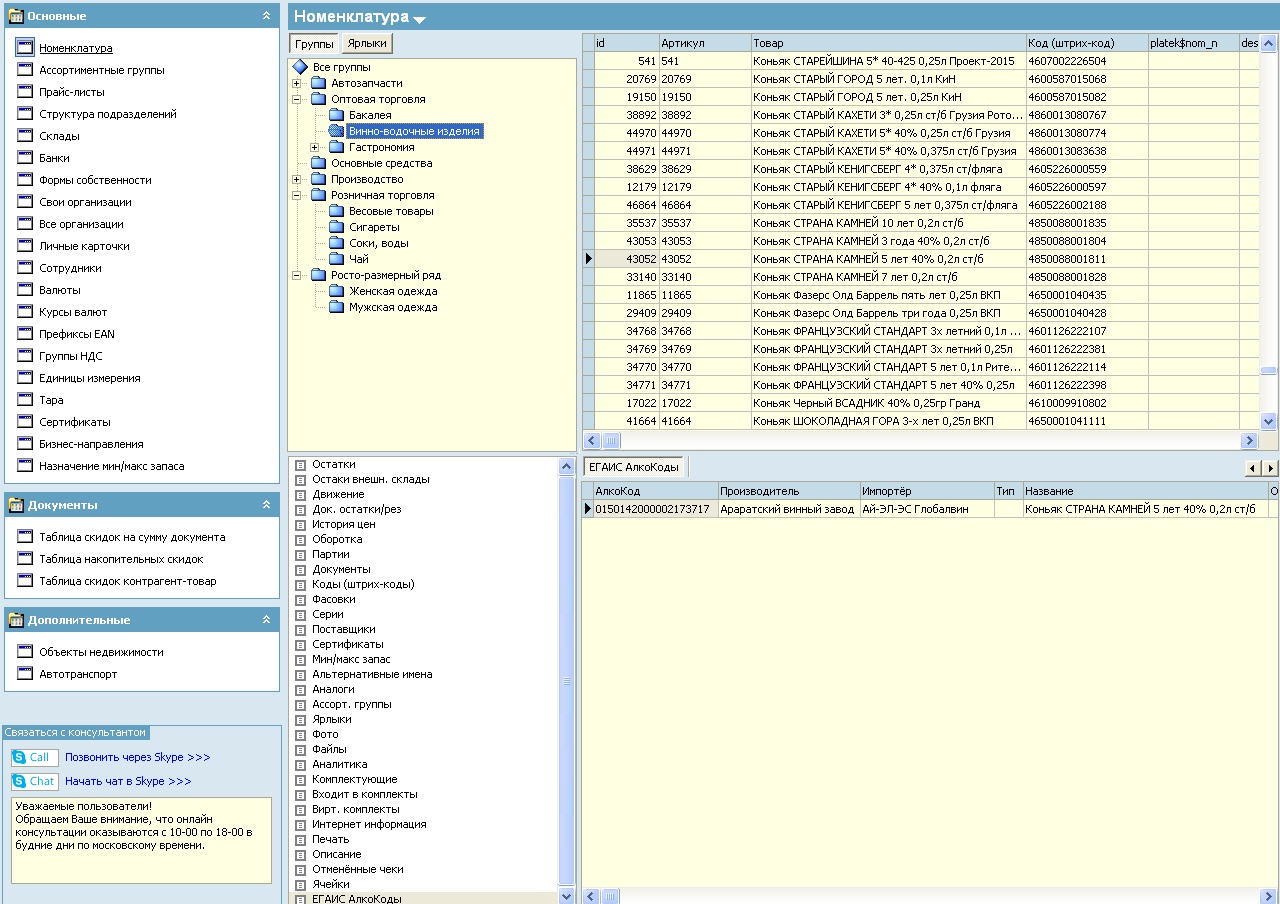Click the folder icon of Сигареты

[x=337, y=227]
